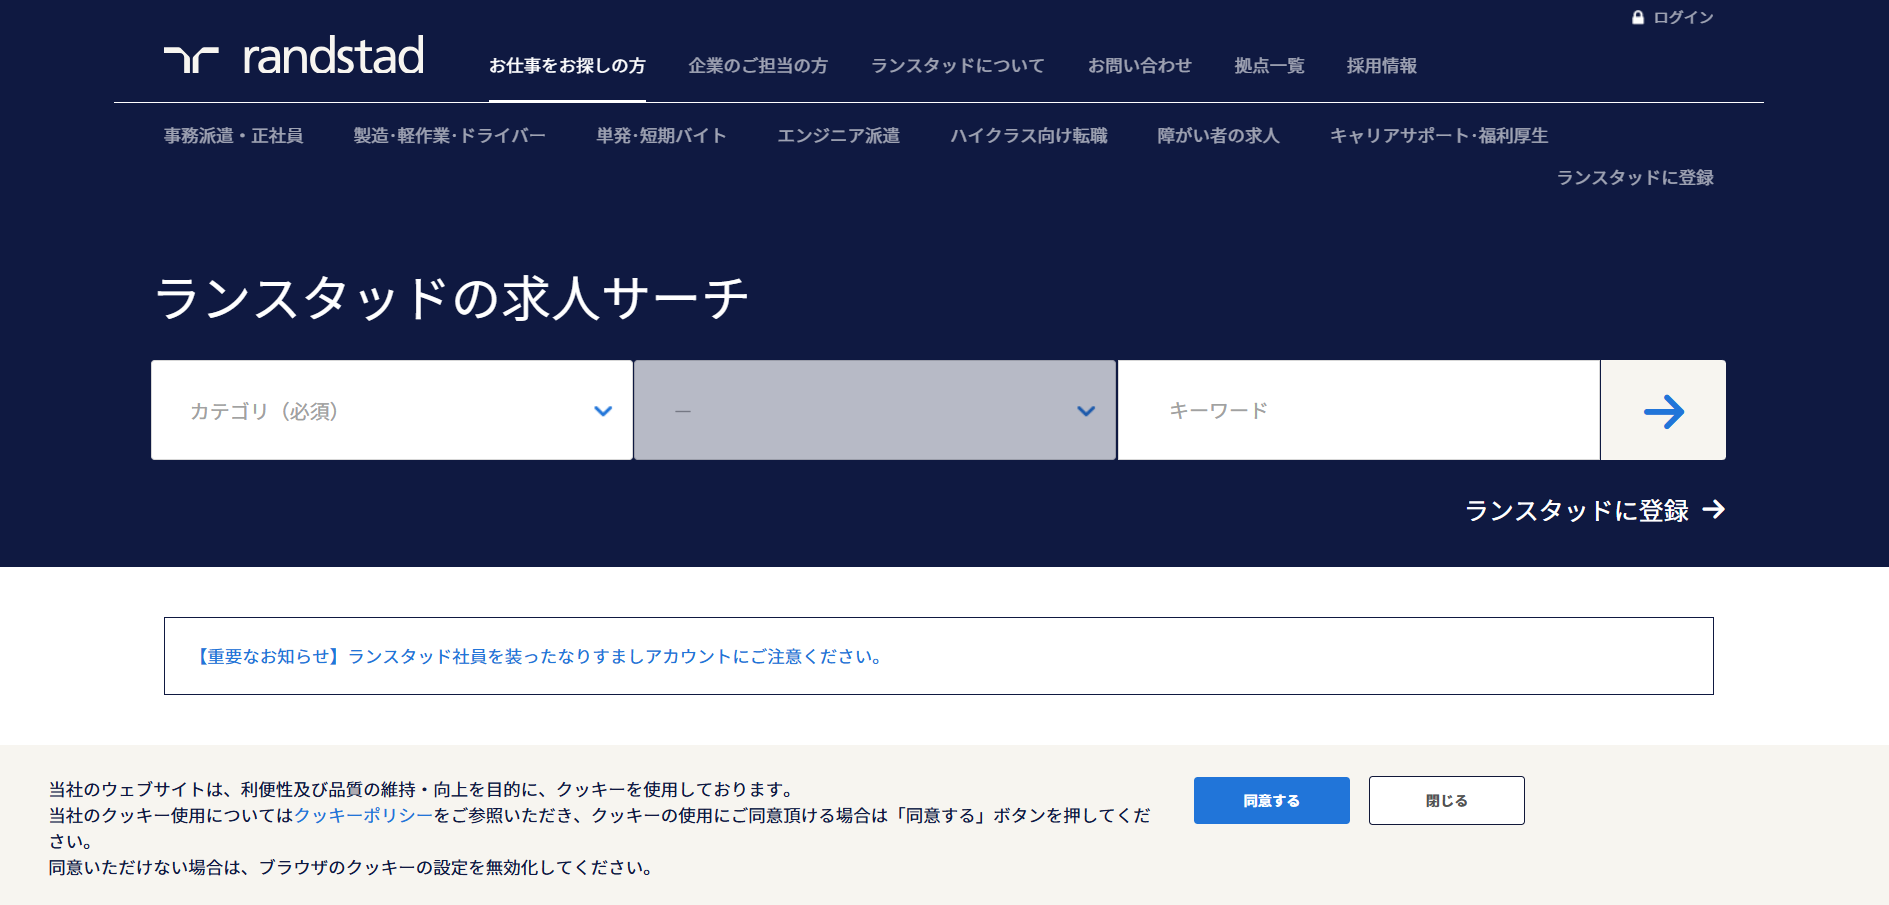This screenshot has height=905, width=1889.
Task: Open the greyed-out second dropdown
Action: [874, 411]
